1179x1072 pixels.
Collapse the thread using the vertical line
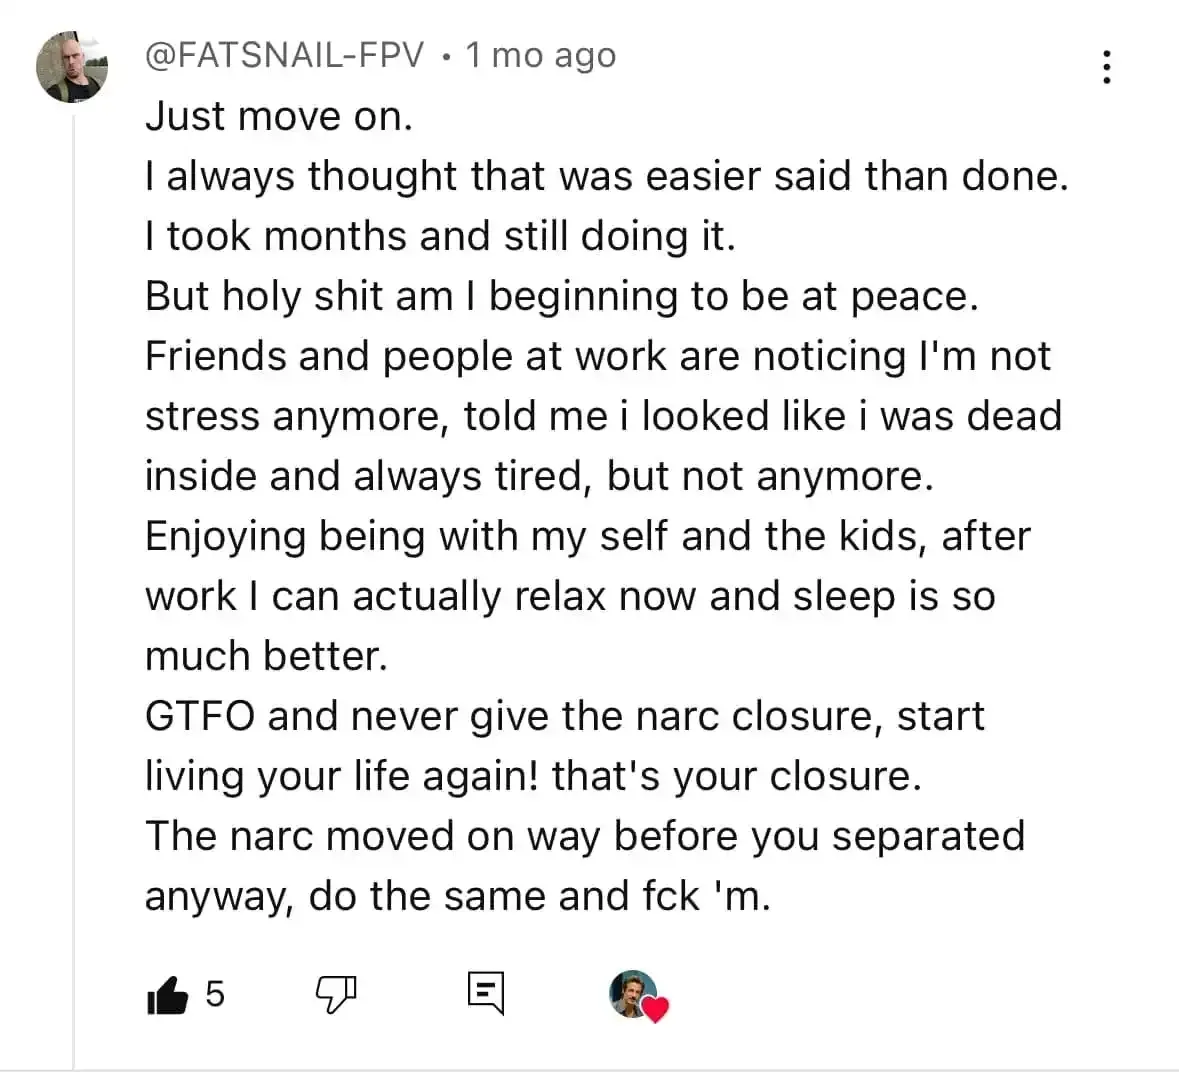pyautogui.click(x=73, y=600)
